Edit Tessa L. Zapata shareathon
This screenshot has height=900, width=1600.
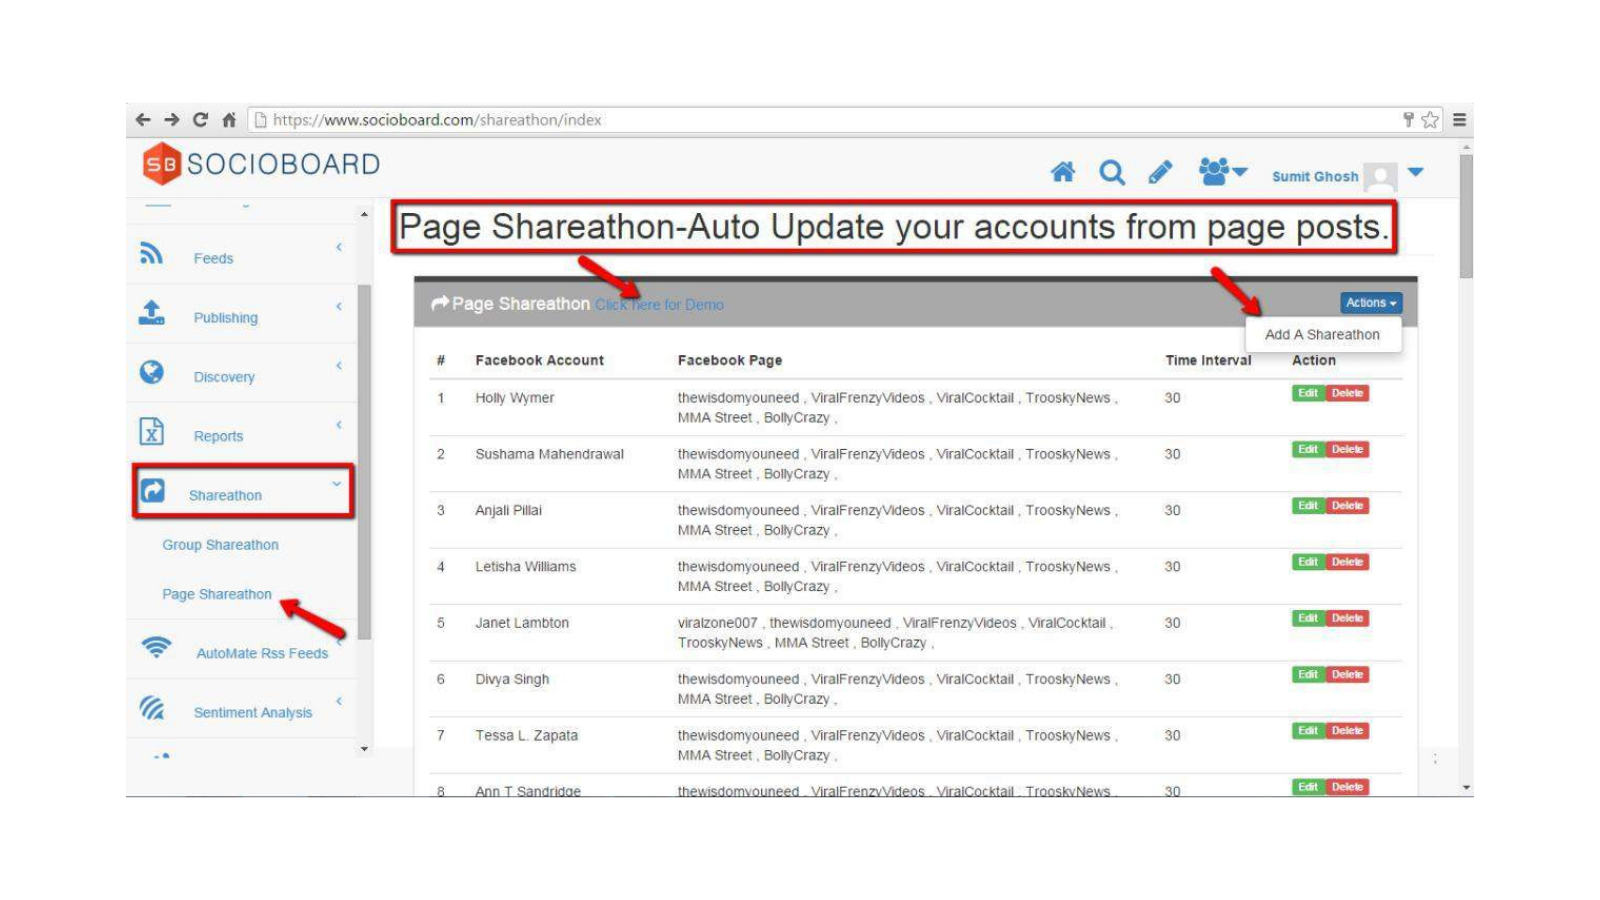click(x=1308, y=731)
